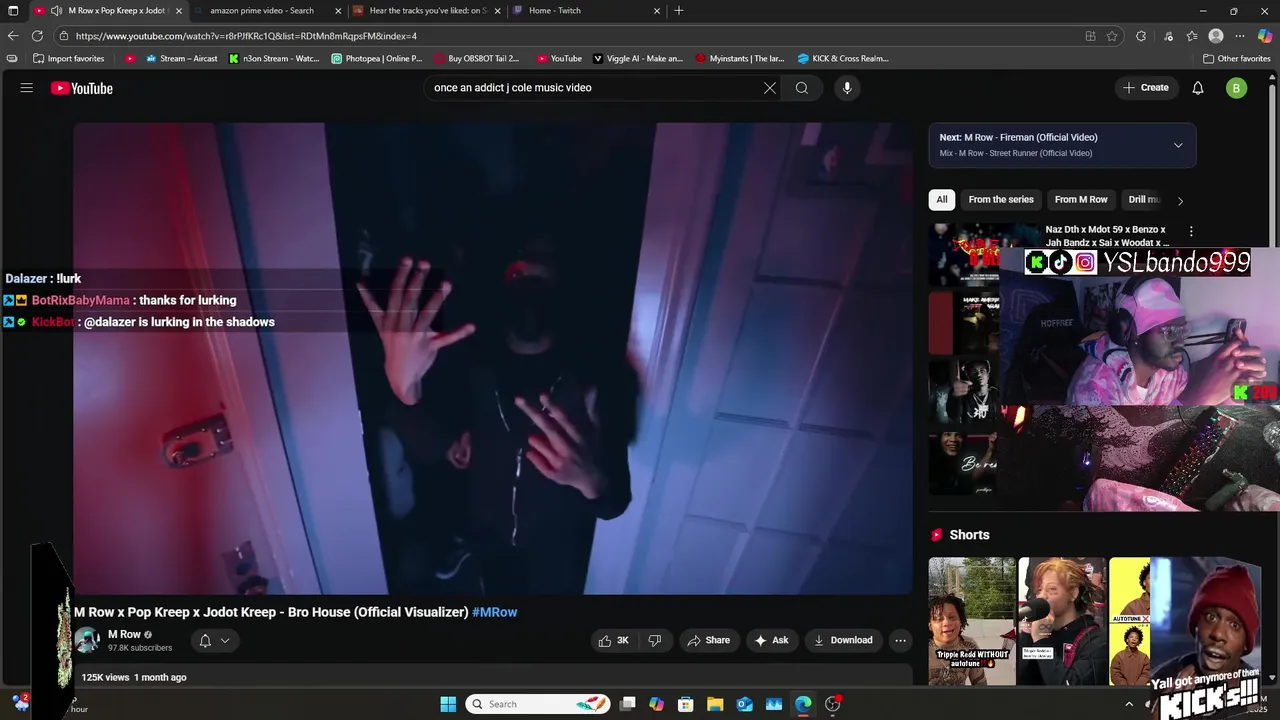
Task: Collapse the Next up playlist panel
Action: click(x=1178, y=145)
